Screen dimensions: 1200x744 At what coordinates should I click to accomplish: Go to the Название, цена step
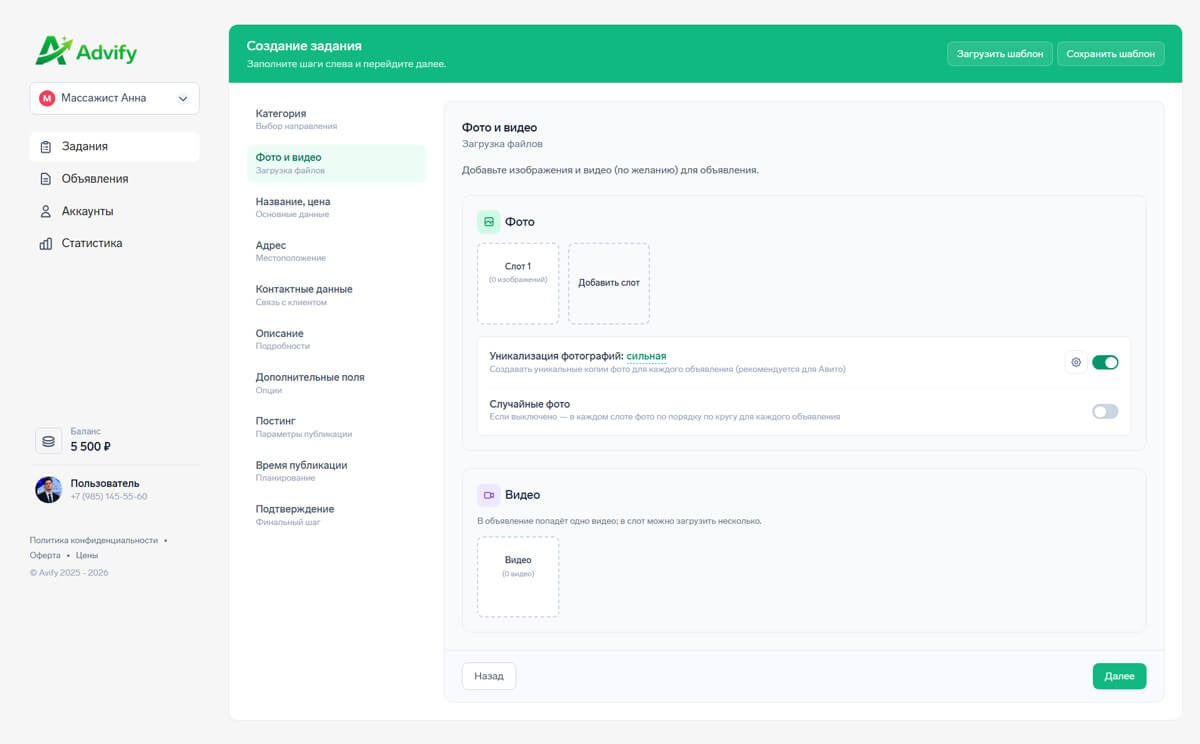coord(337,207)
